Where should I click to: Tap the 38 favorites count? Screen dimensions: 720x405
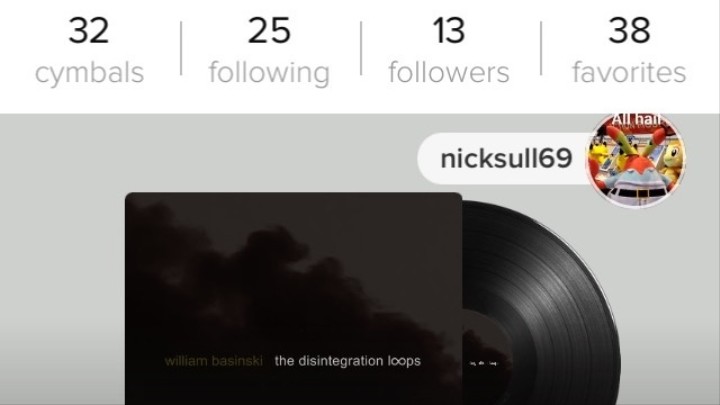pos(629,31)
